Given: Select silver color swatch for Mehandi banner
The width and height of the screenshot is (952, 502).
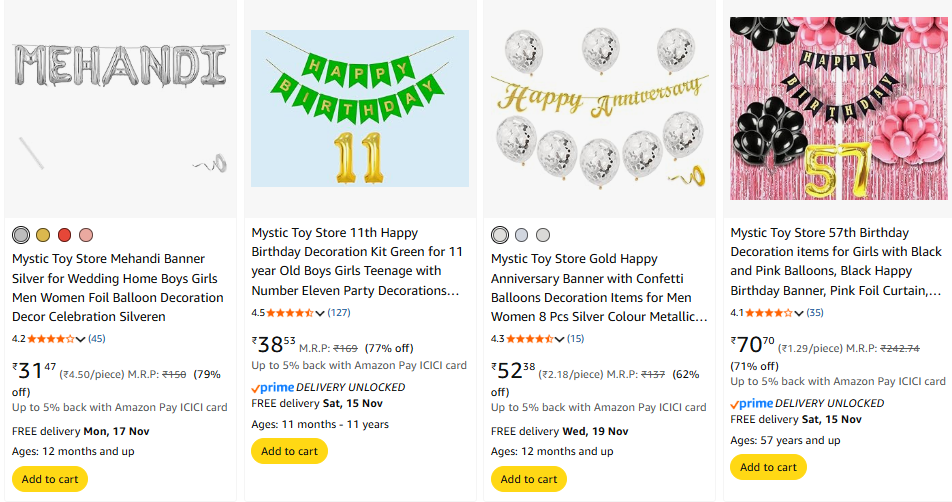Looking at the screenshot, I should [21, 235].
